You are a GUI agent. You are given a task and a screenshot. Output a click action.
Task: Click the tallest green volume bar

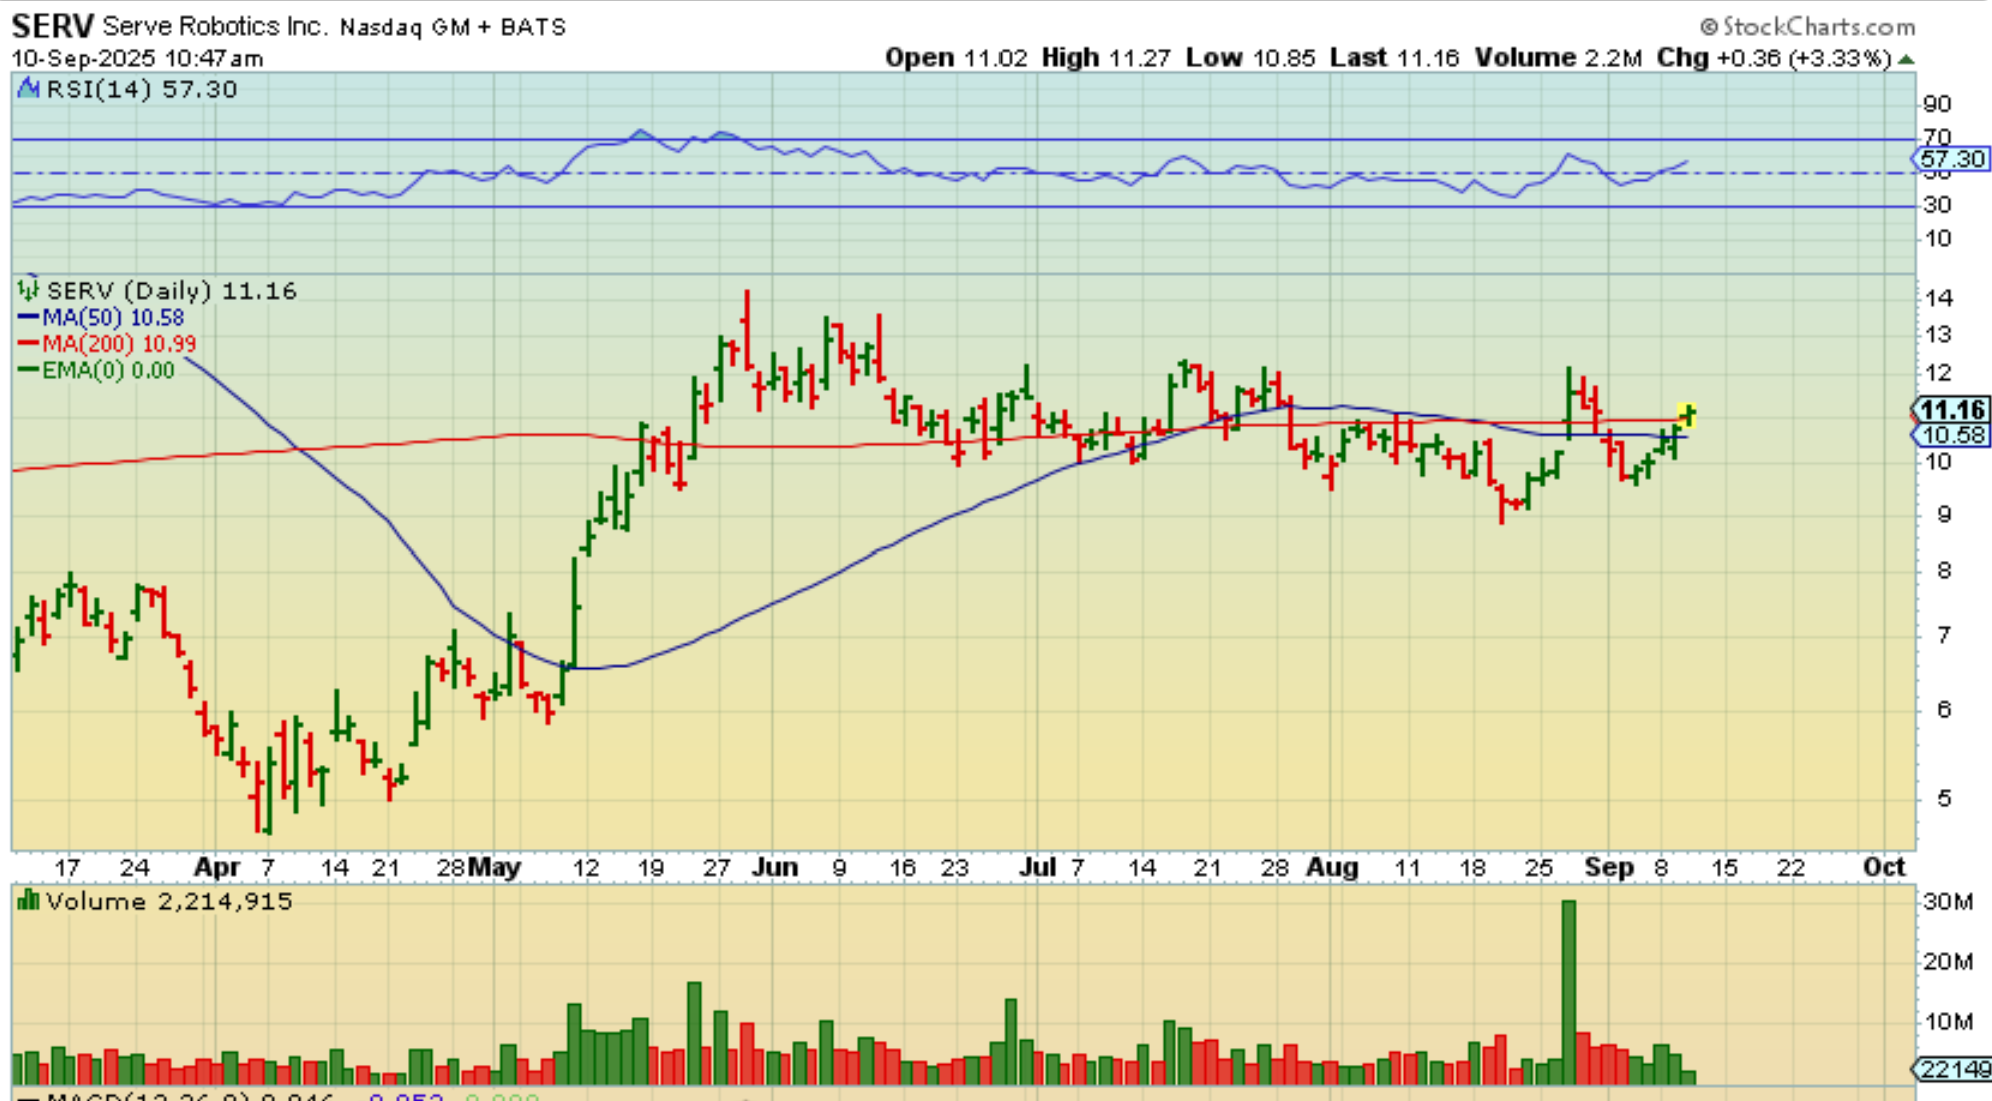pyautogui.click(x=1568, y=990)
